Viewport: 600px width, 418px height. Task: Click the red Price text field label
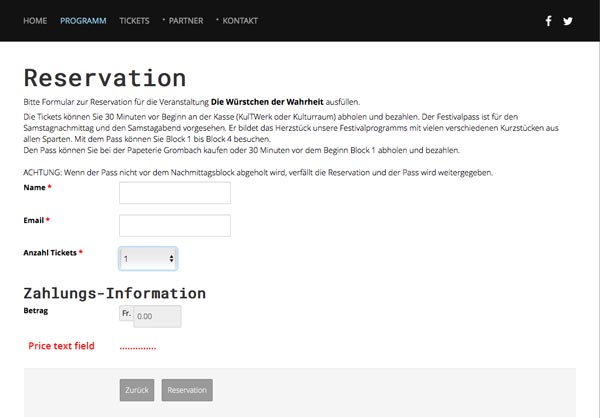point(61,346)
